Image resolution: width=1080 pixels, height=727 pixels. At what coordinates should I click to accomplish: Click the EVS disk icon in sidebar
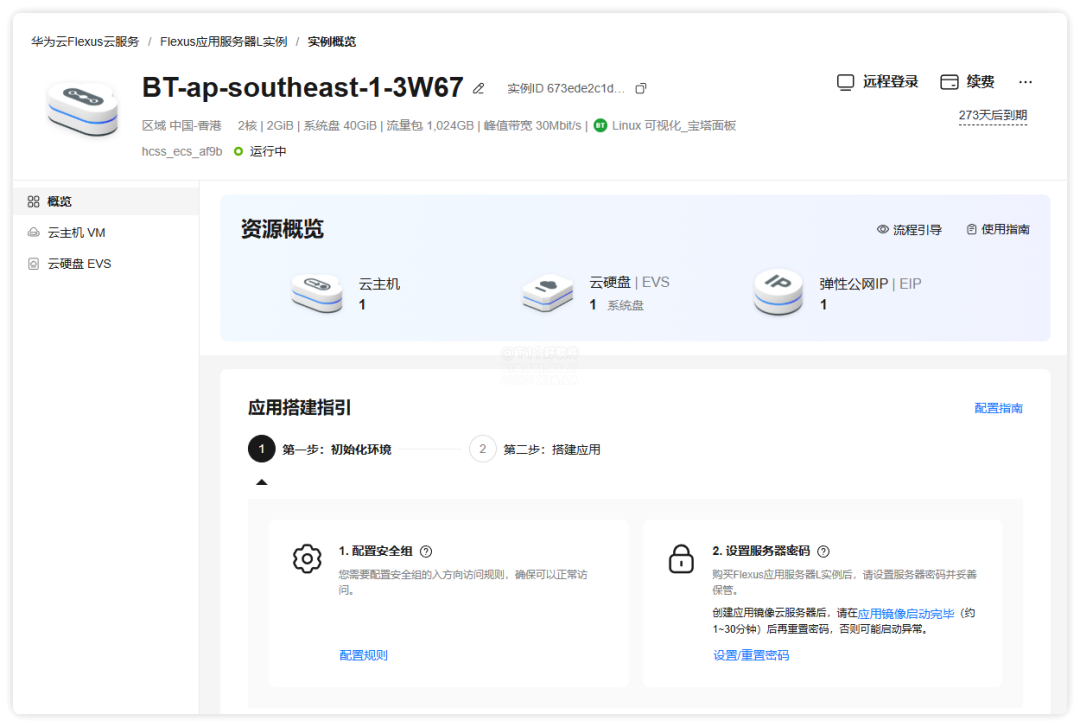[x=33, y=264]
